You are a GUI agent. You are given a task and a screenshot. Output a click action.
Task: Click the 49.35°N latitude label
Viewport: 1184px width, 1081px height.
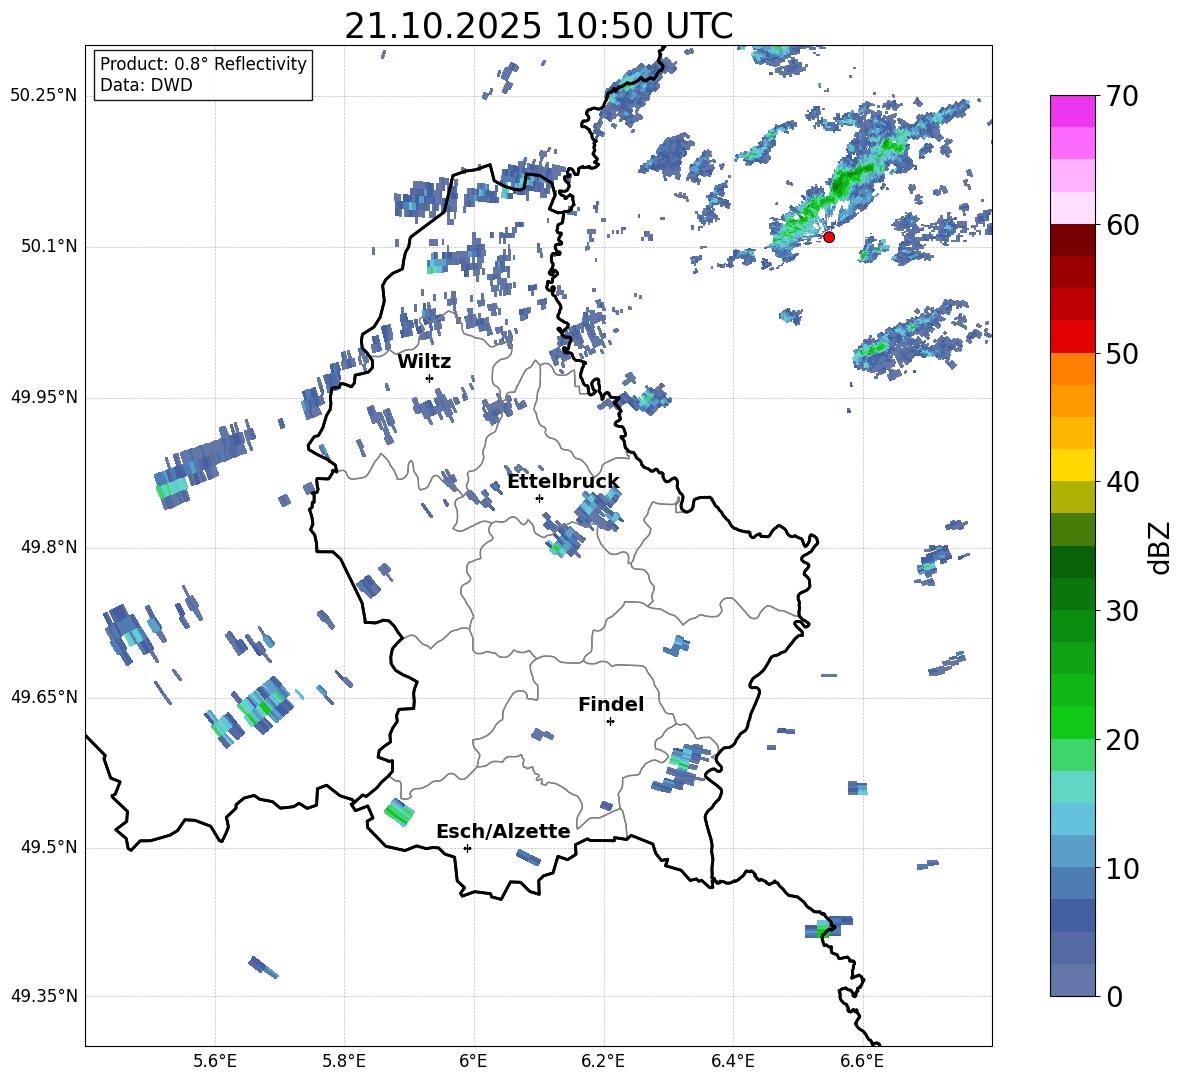(44, 996)
